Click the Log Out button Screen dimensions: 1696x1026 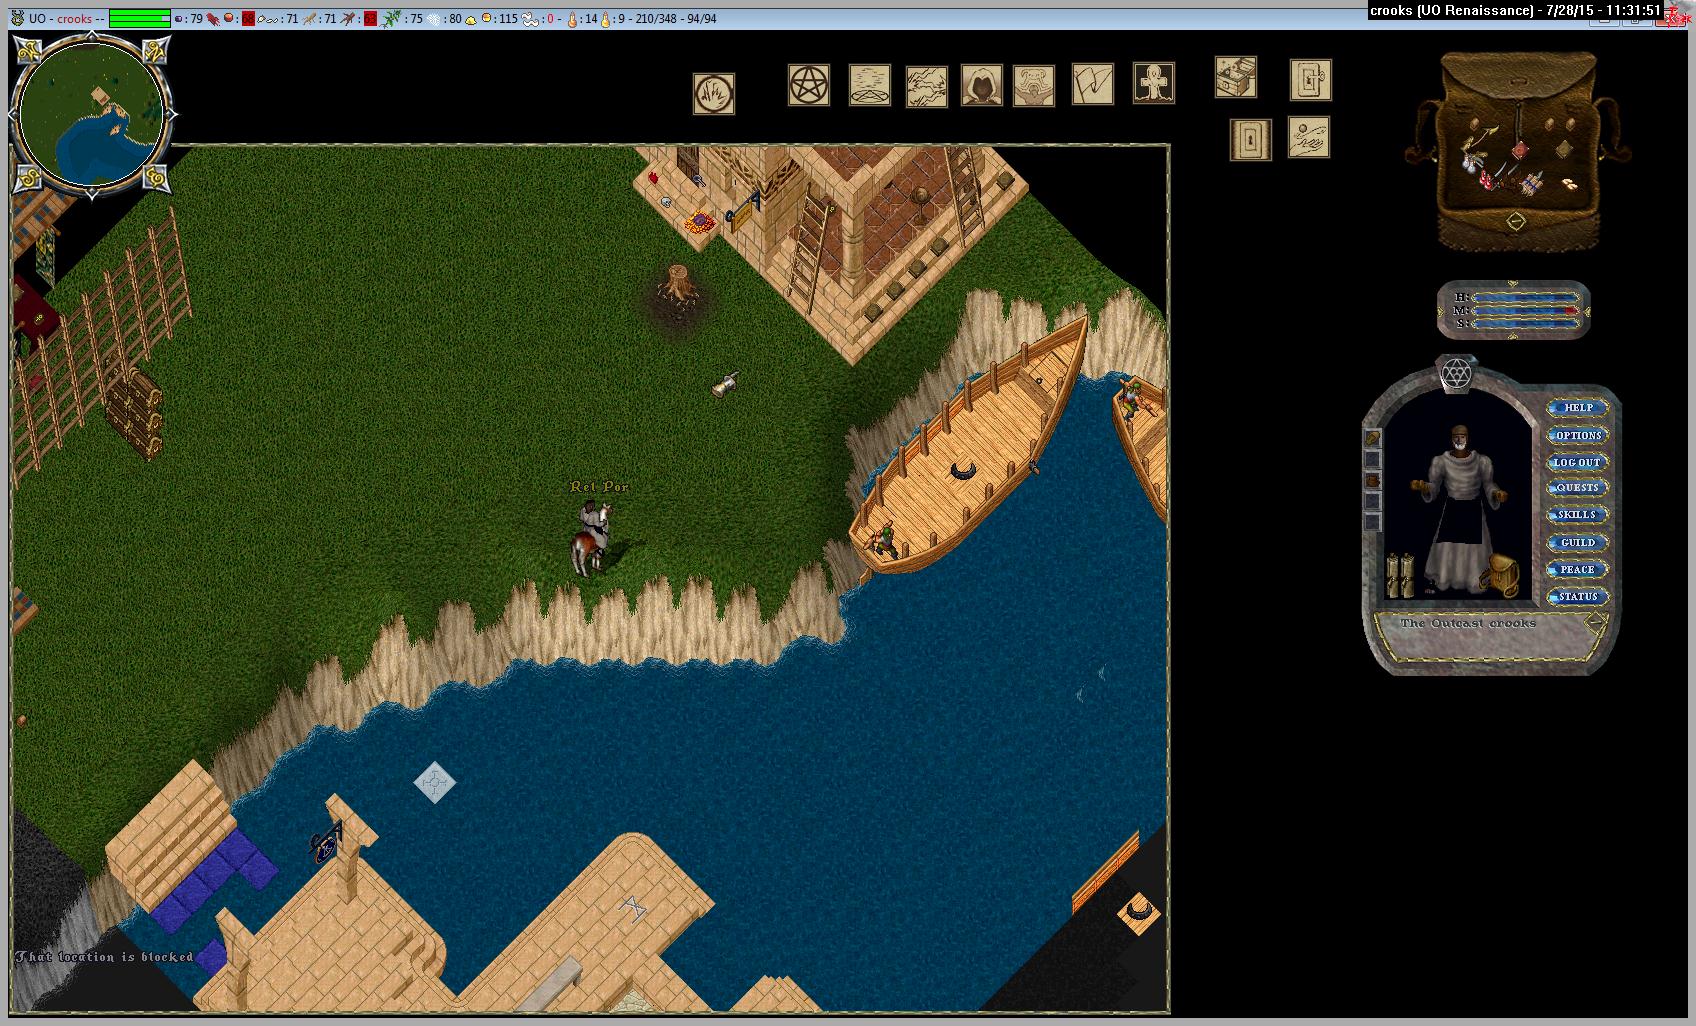[1578, 462]
